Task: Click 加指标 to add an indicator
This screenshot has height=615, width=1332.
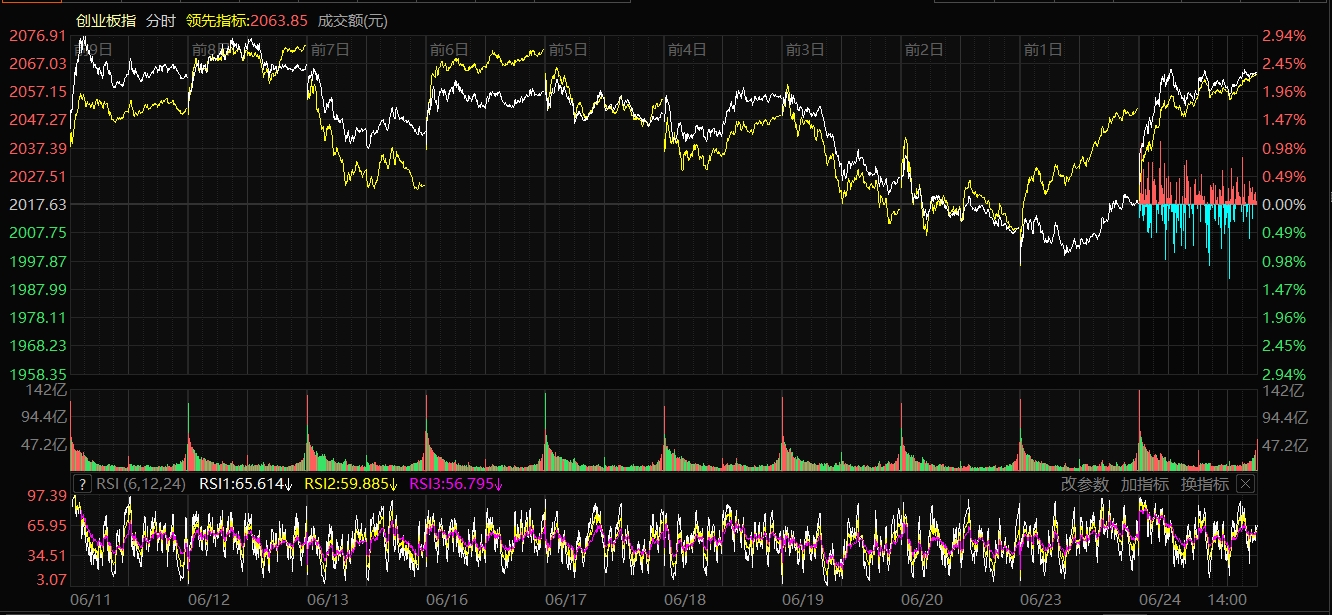Action: 1145,484
